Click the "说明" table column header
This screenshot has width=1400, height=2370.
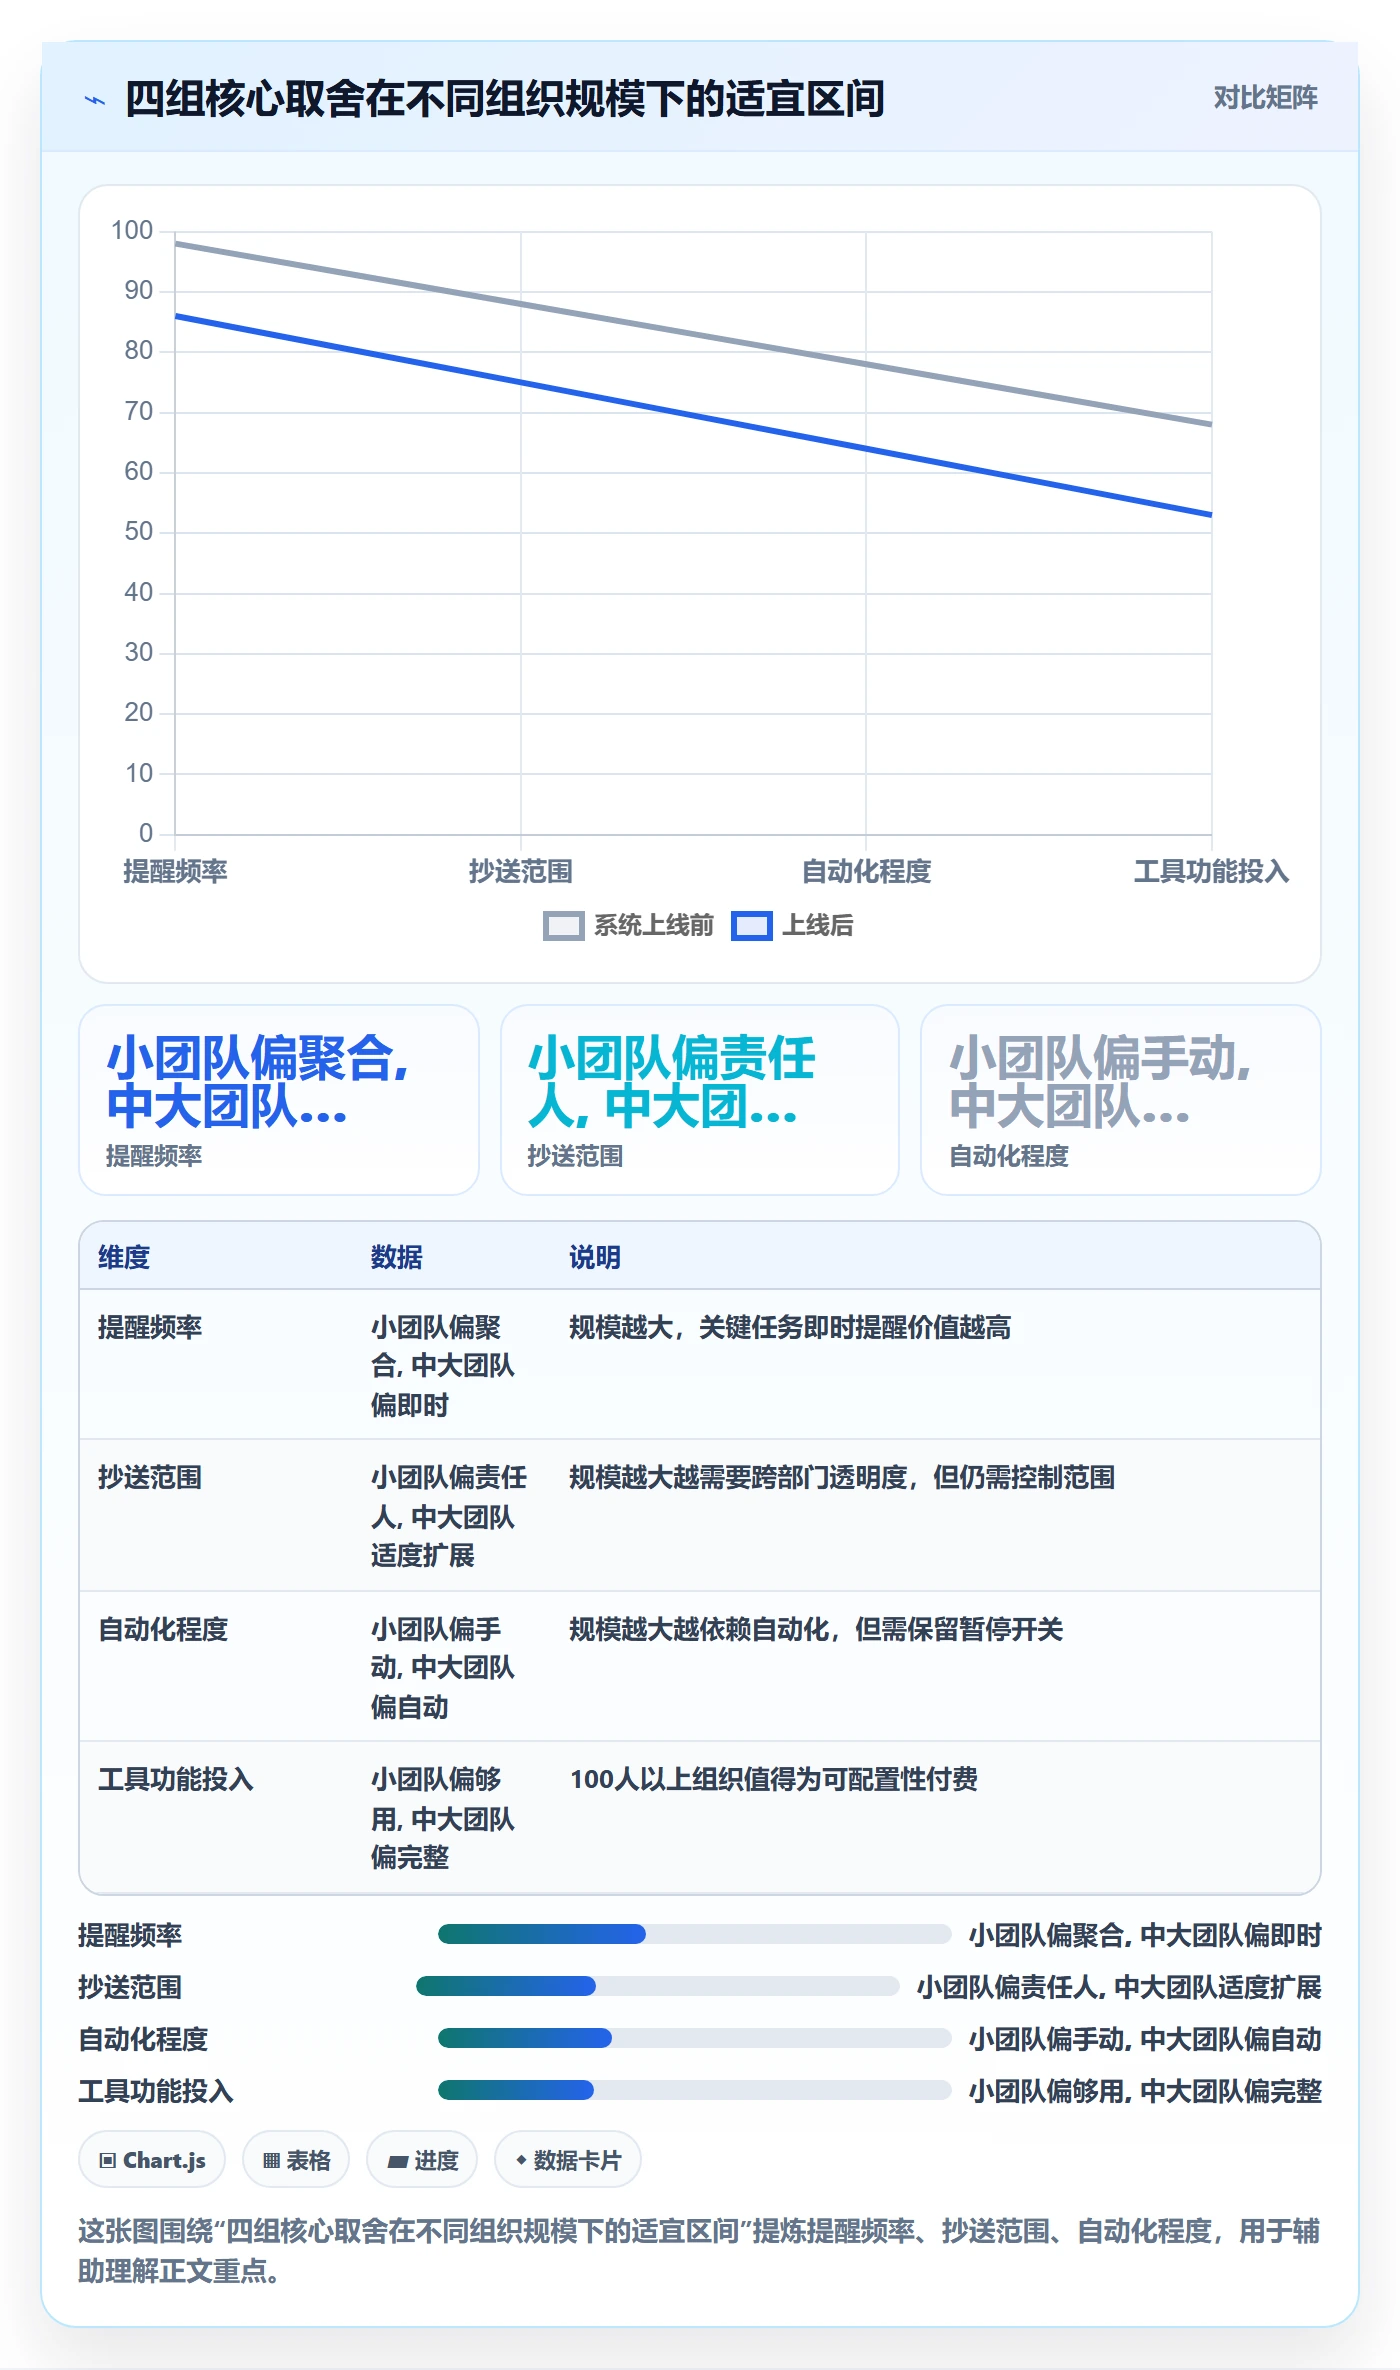(595, 1257)
